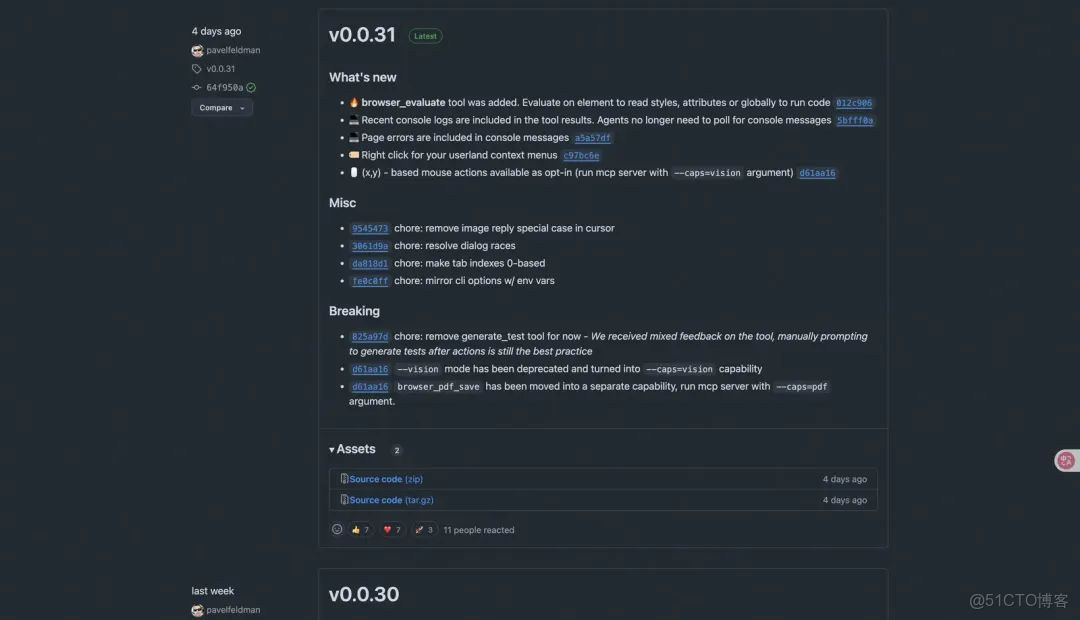Click the Latest release badge

click(425, 35)
